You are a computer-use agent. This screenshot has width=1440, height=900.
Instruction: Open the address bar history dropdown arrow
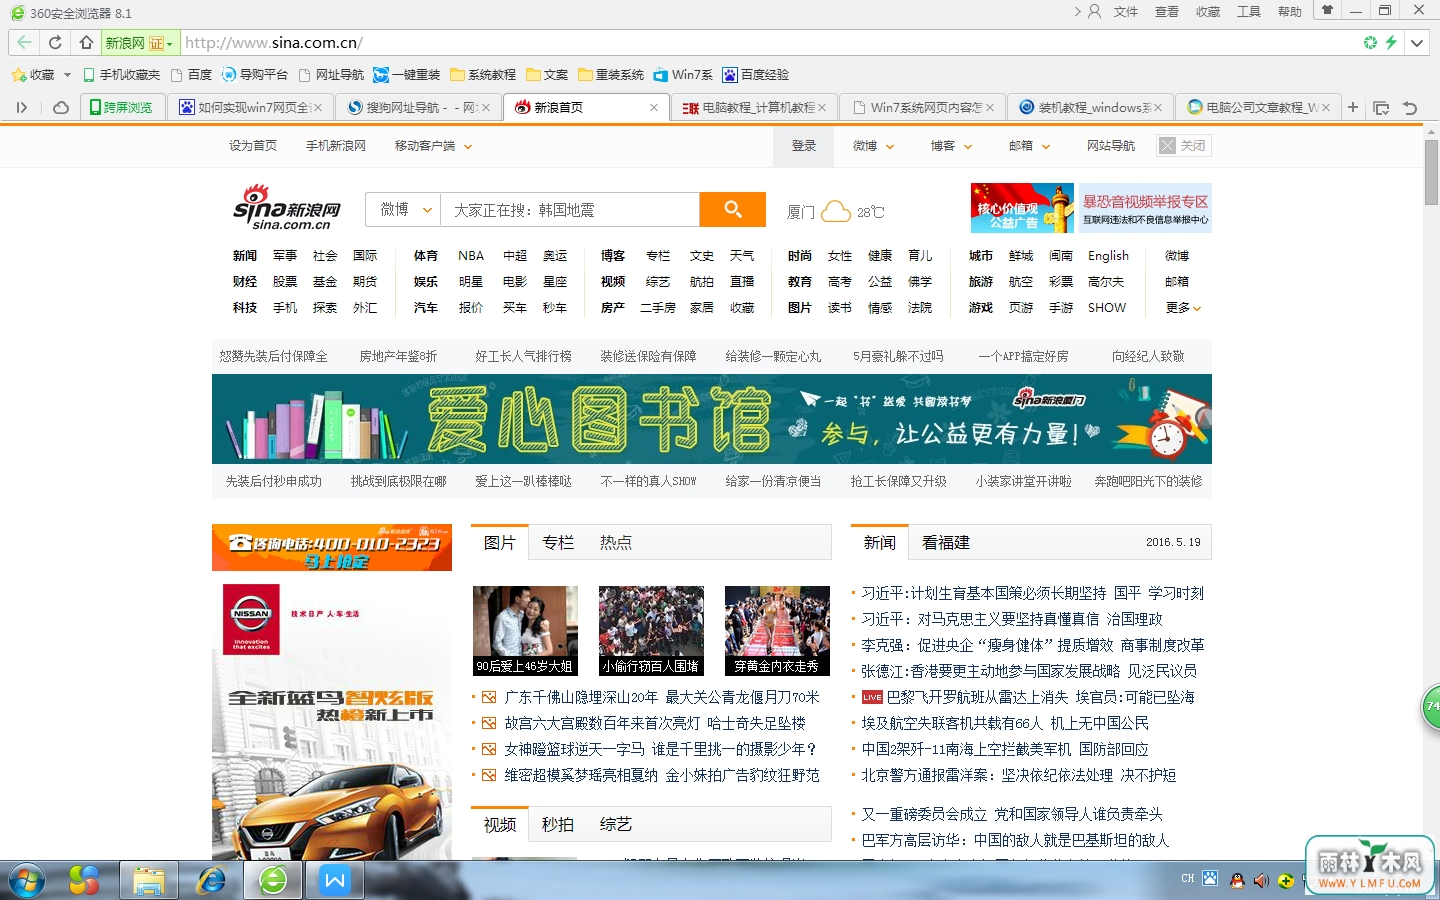[x=1417, y=43]
